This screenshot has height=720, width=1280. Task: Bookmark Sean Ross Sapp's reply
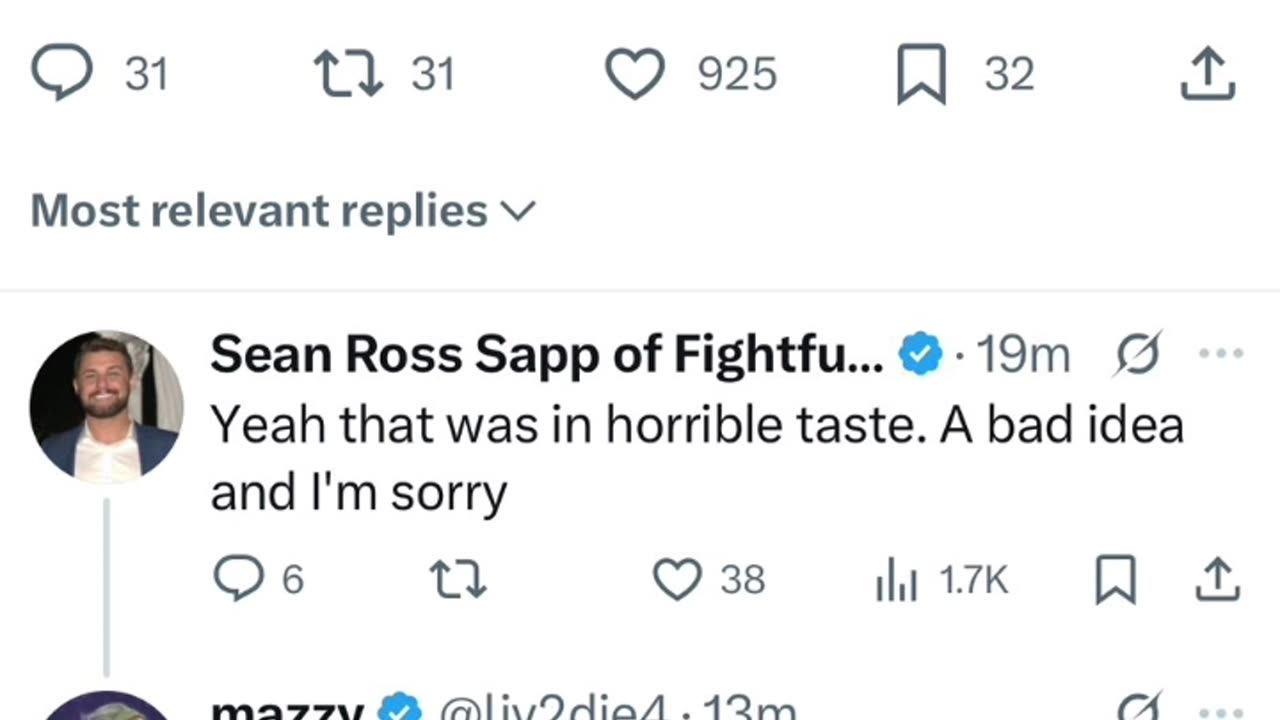click(x=1115, y=580)
